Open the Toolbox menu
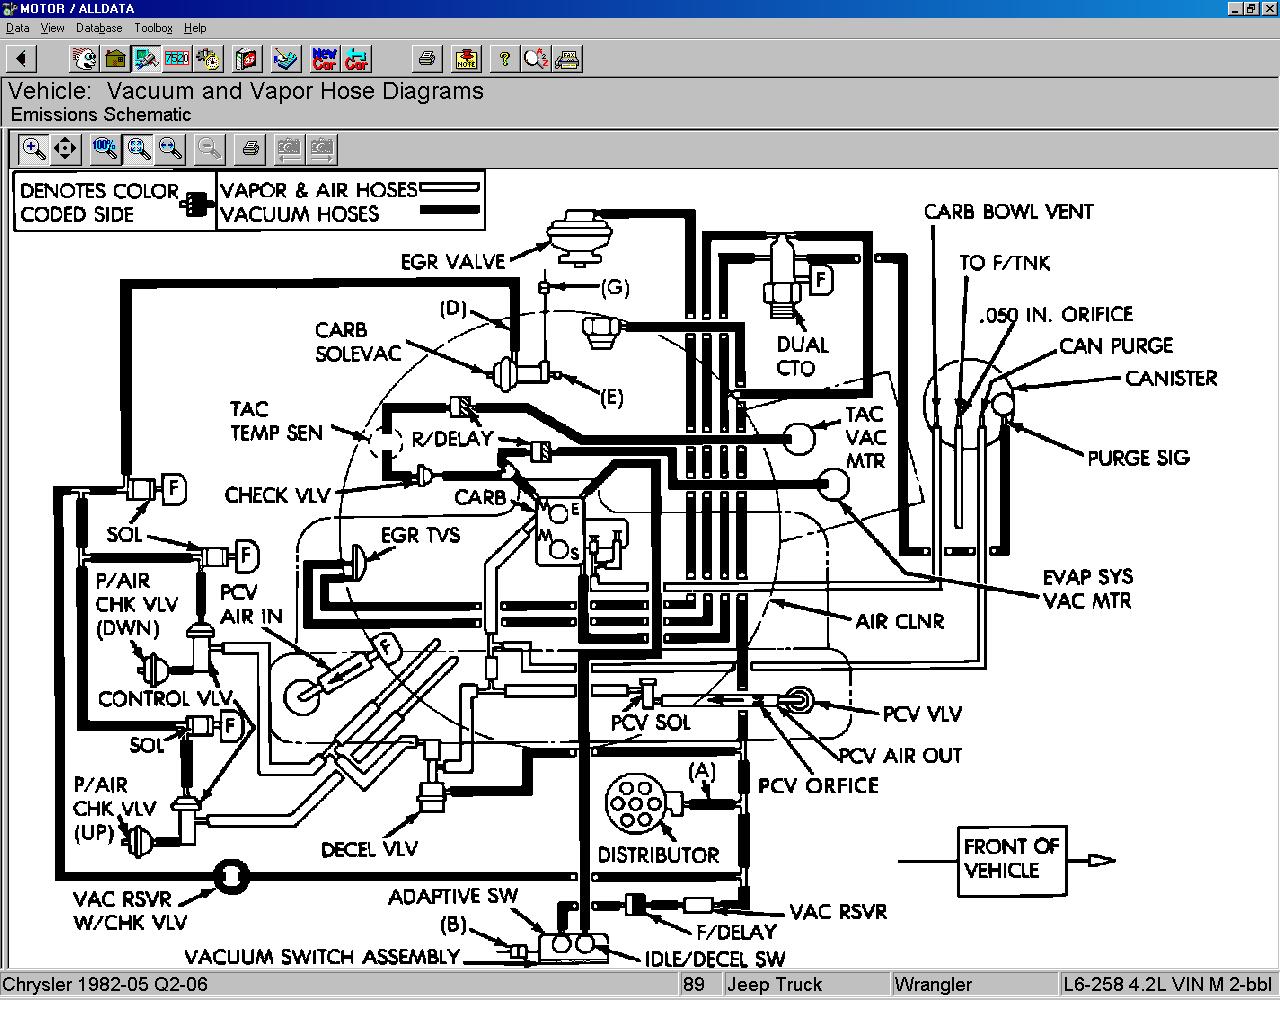The width and height of the screenshot is (1280, 1024). (153, 28)
